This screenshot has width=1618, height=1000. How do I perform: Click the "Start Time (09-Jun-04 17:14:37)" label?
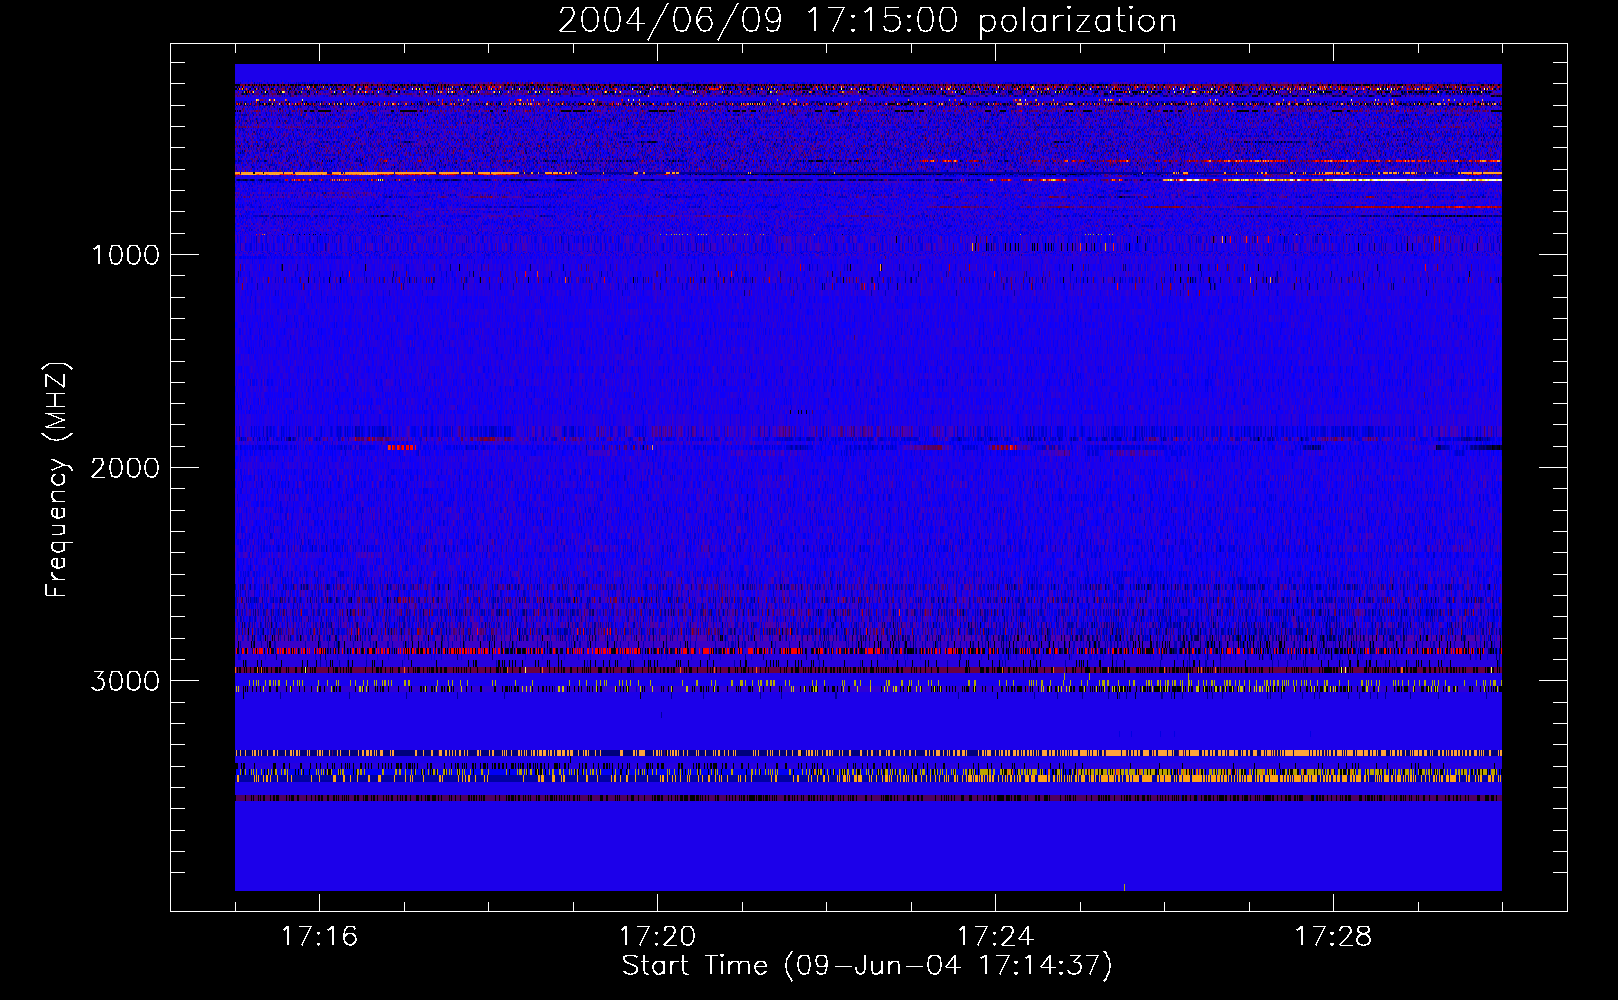pos(867,966)
